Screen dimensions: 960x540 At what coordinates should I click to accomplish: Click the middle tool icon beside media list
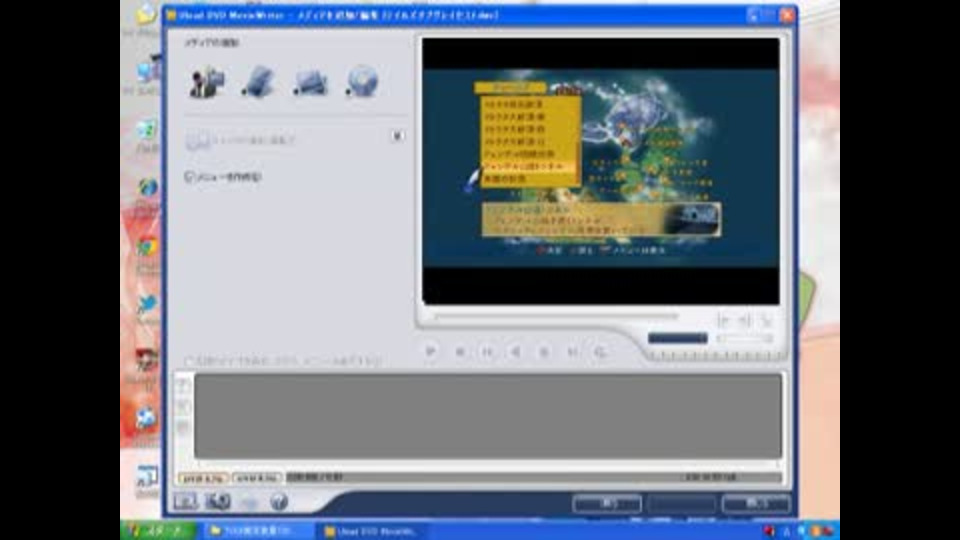(x=183, y=407)
